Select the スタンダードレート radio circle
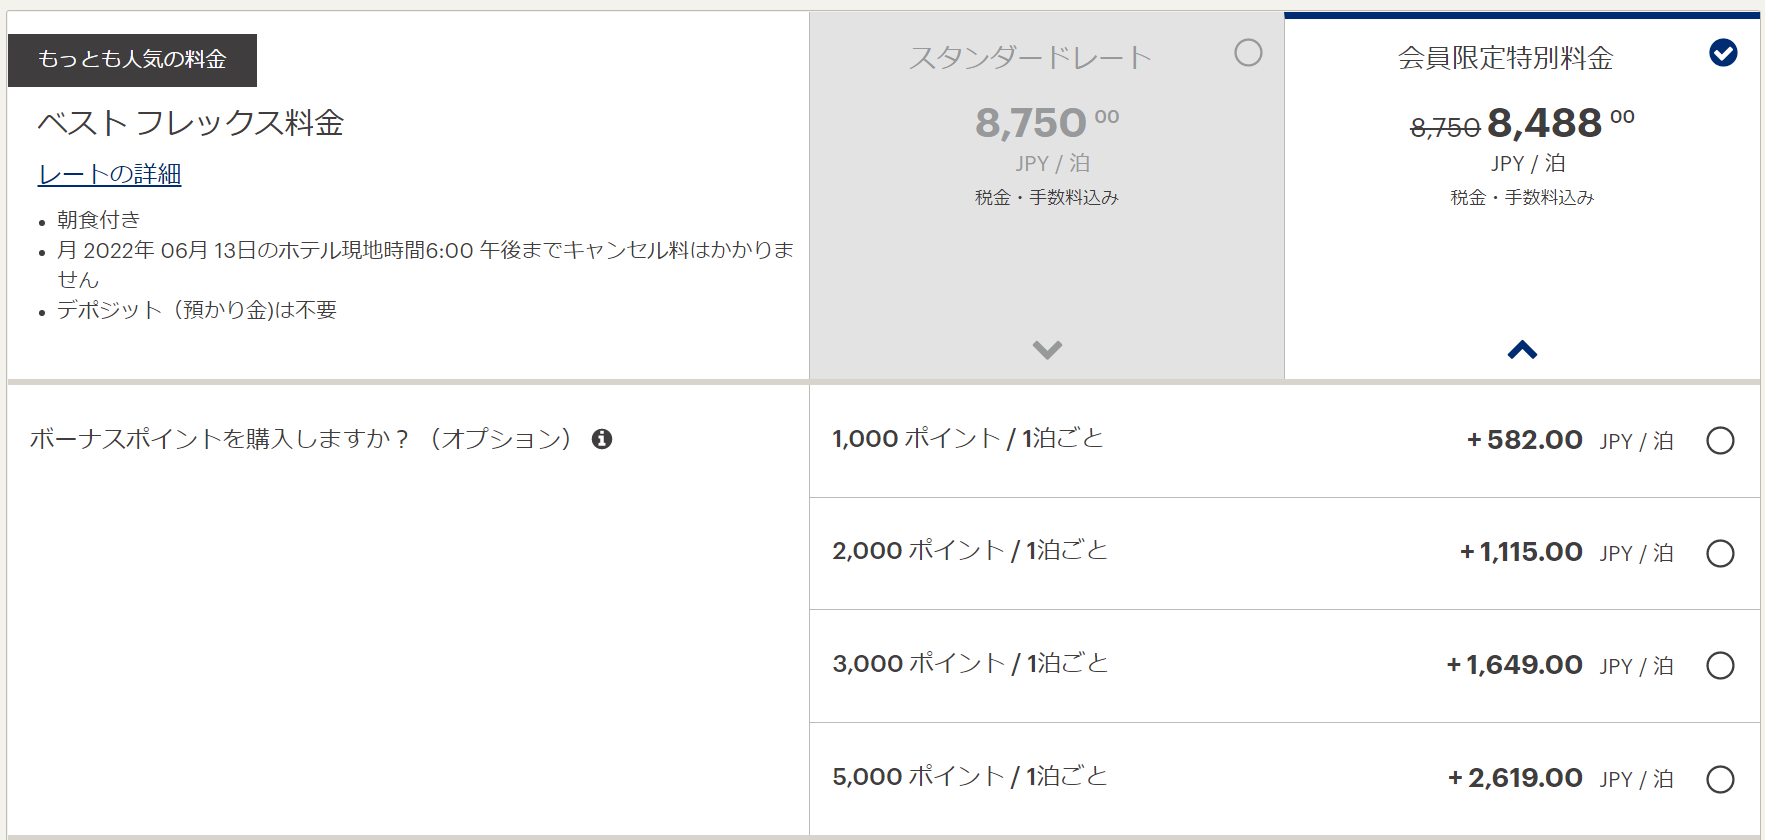Viewport: 1765px width, 840px height. [1248, 53]
